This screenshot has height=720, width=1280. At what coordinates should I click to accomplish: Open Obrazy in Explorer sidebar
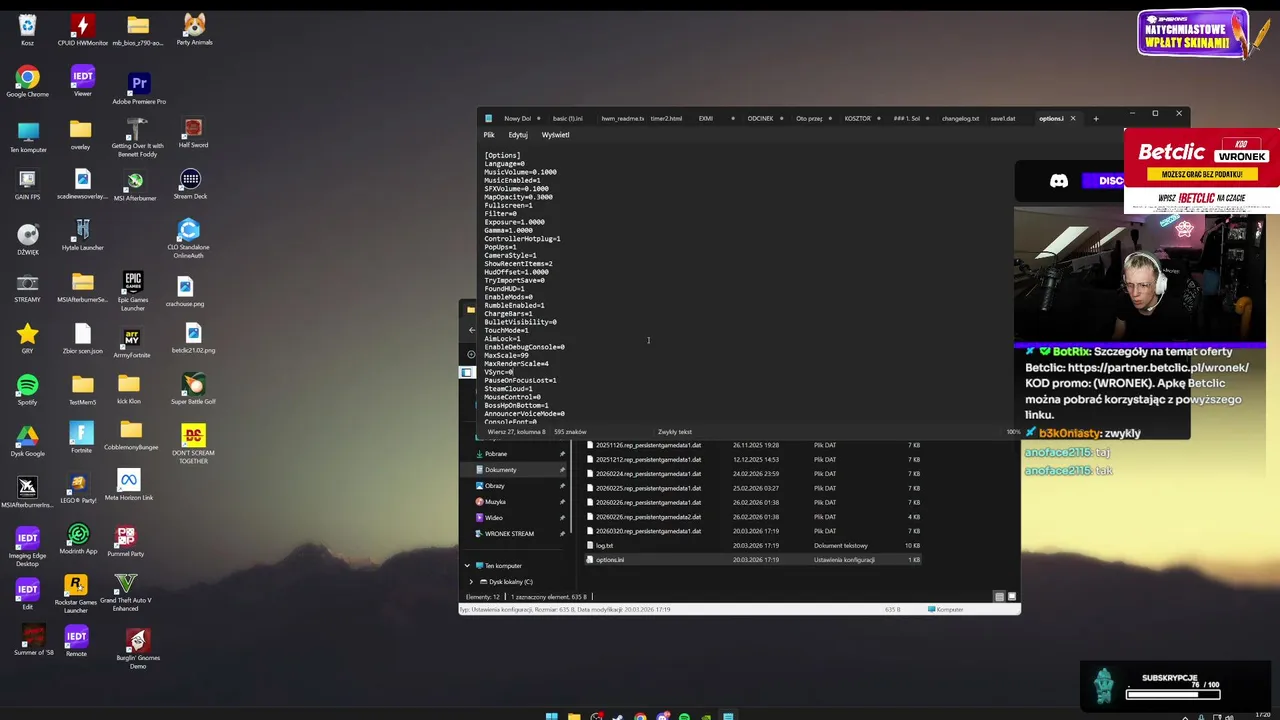[x=494, y=485]
